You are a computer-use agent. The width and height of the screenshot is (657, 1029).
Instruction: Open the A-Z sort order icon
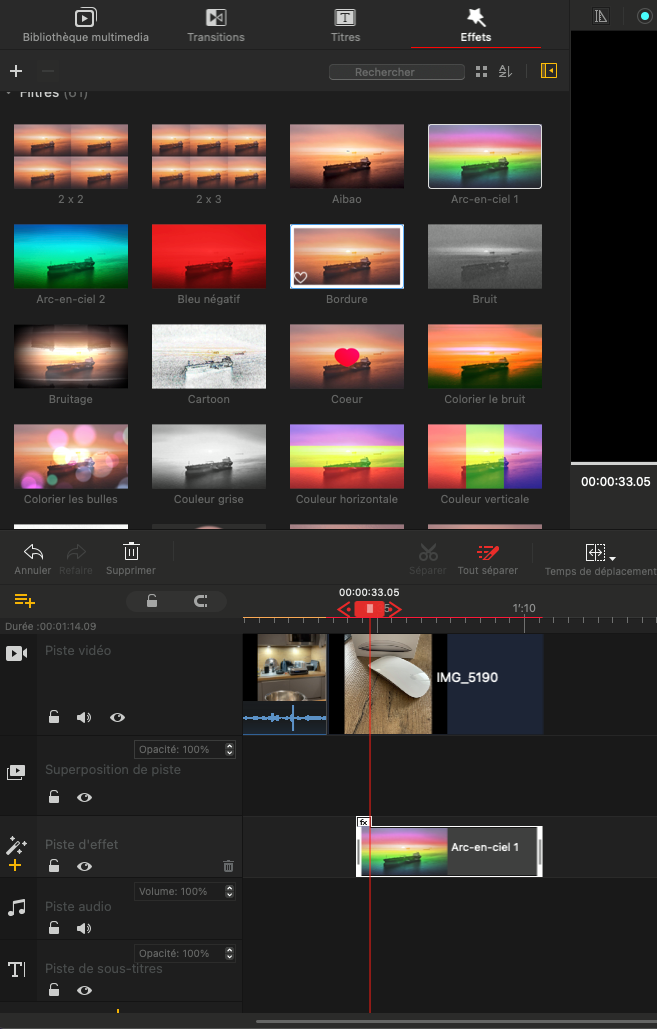click(x=505, y=72)
